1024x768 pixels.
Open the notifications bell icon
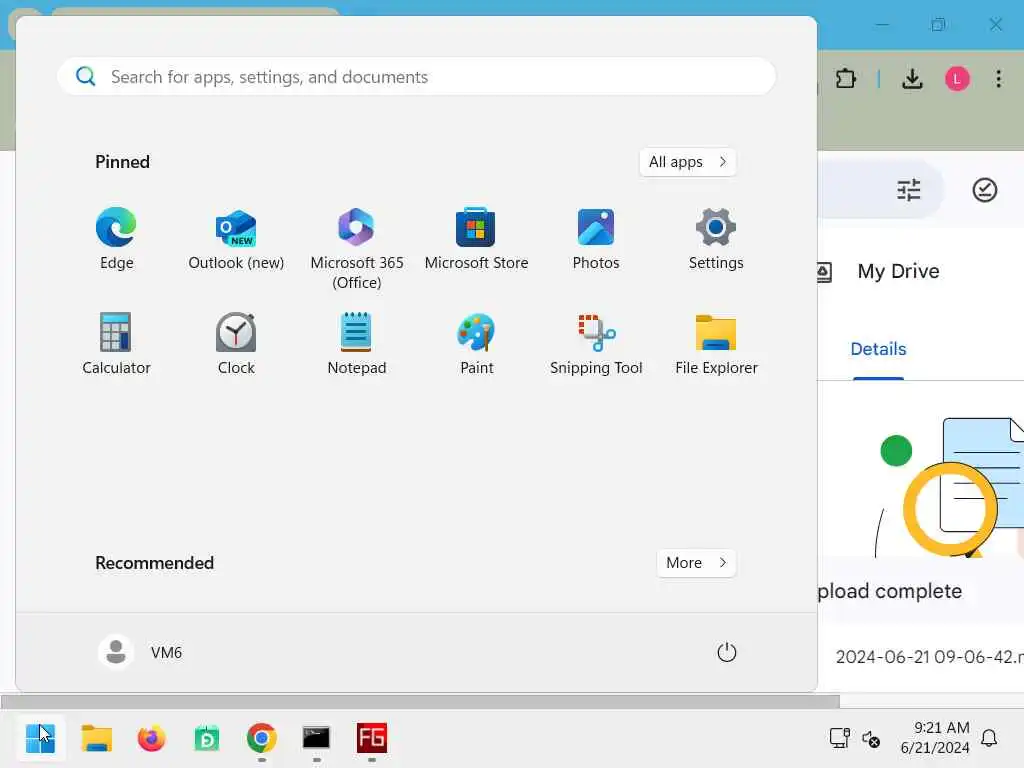989,738
